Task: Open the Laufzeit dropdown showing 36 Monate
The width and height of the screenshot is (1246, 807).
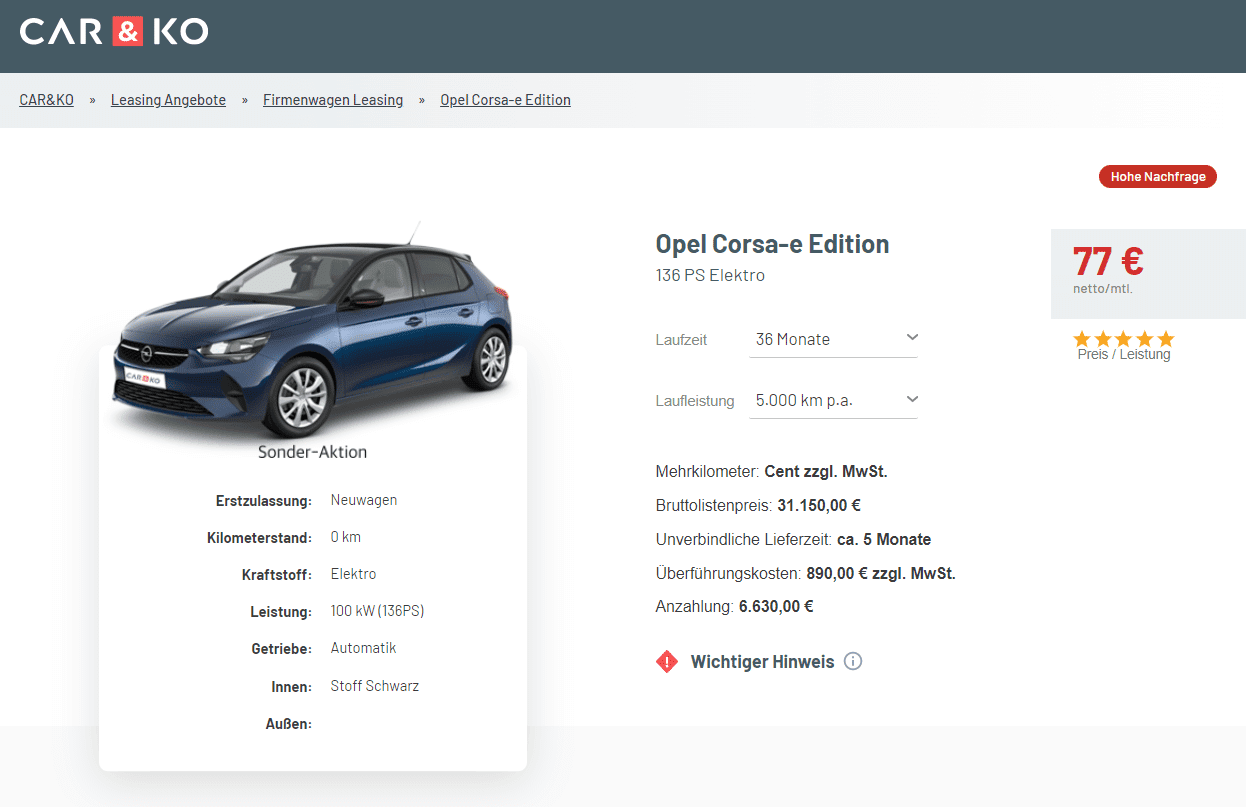Action: (833, 339)
